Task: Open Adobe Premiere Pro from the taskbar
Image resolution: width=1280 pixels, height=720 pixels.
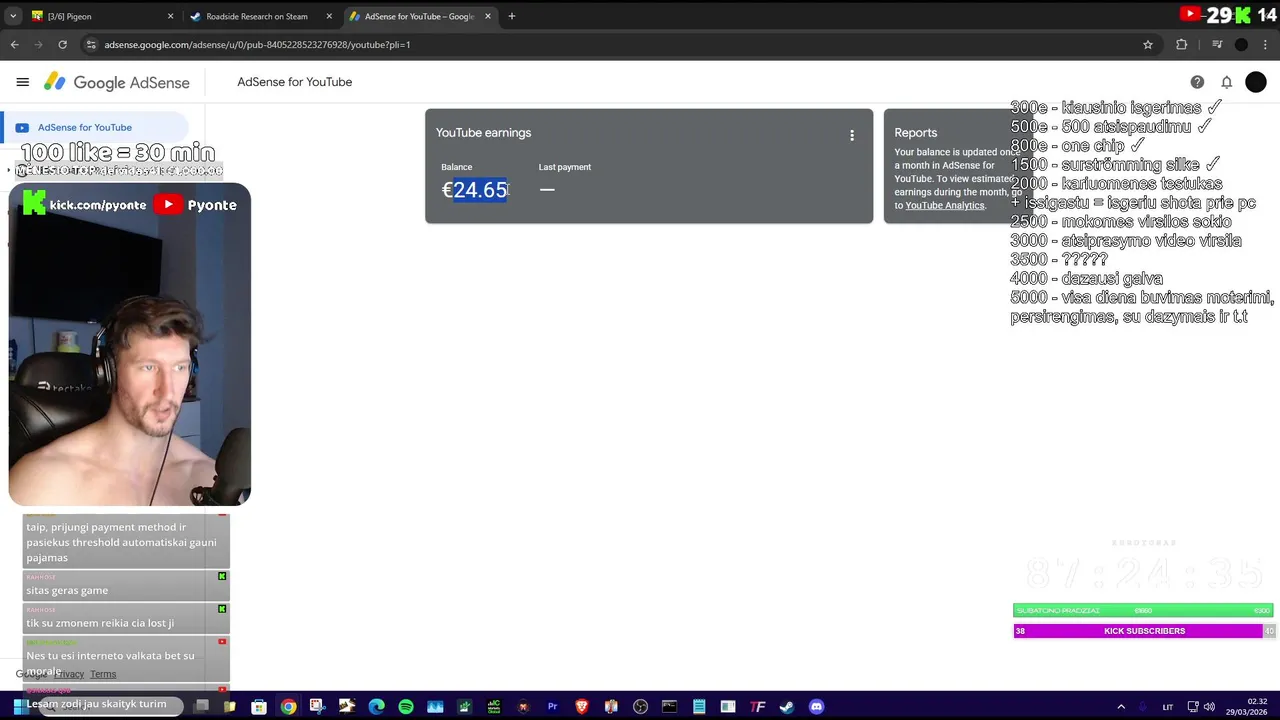Action: pyautogui.click(x=552, y=707)
